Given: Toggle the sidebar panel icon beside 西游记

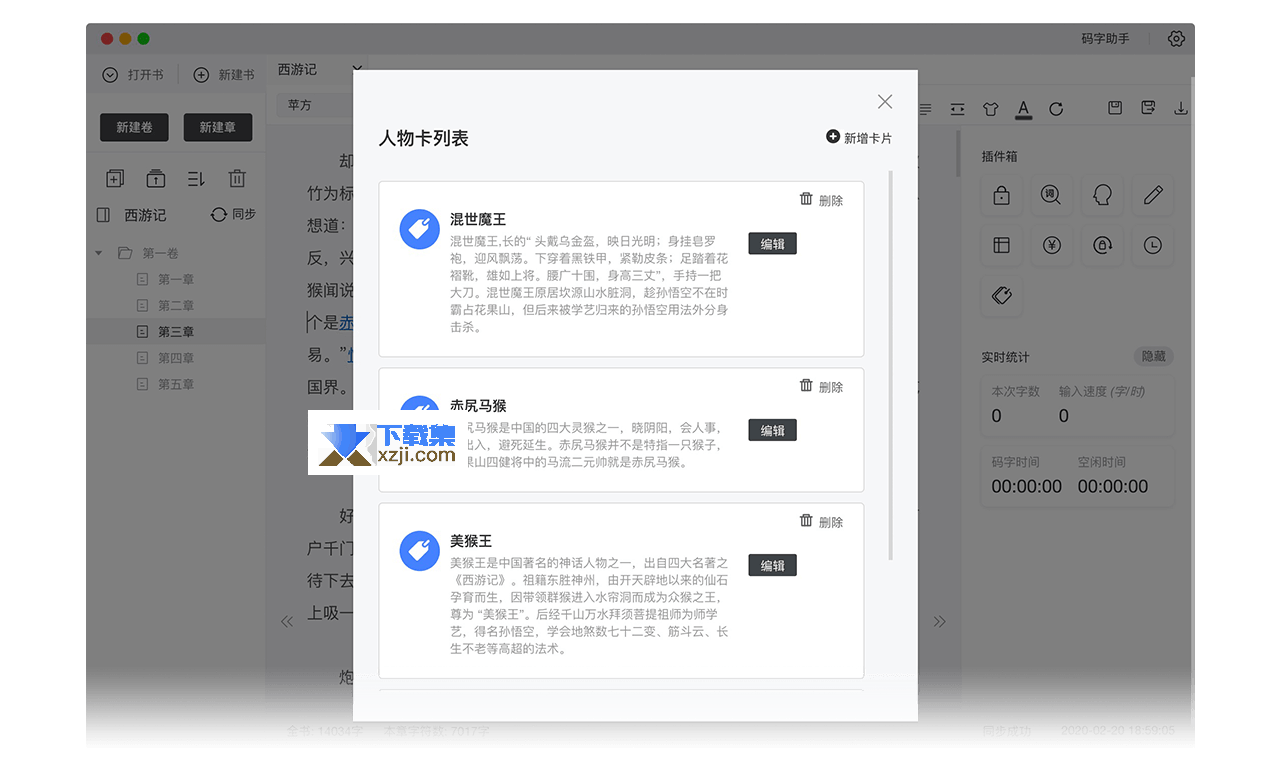Looking at the screenshot, I should (x=103, y=215).
